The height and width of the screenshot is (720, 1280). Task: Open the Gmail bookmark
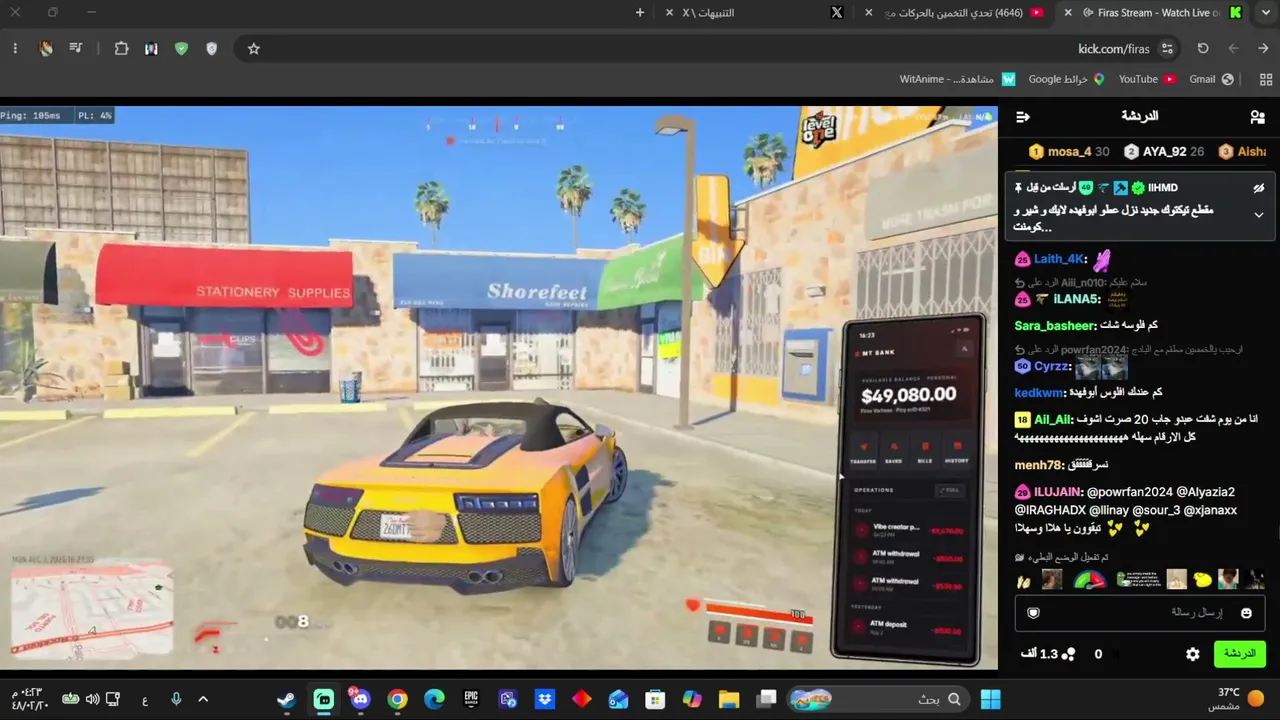1211,79
